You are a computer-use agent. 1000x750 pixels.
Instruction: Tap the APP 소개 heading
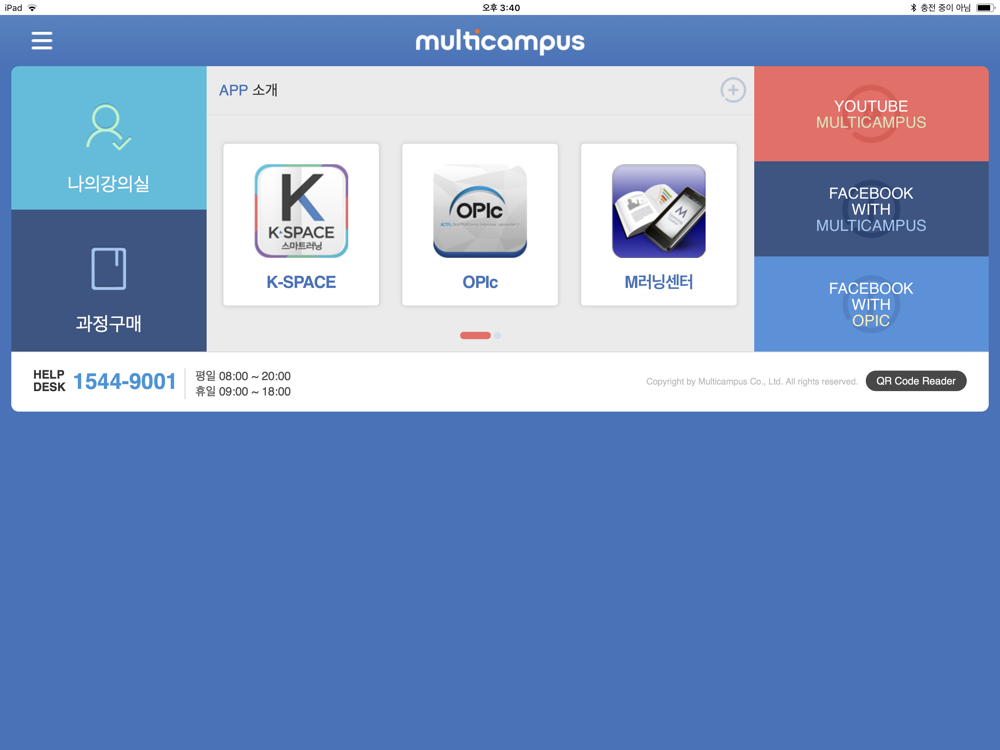coord(248,90)
